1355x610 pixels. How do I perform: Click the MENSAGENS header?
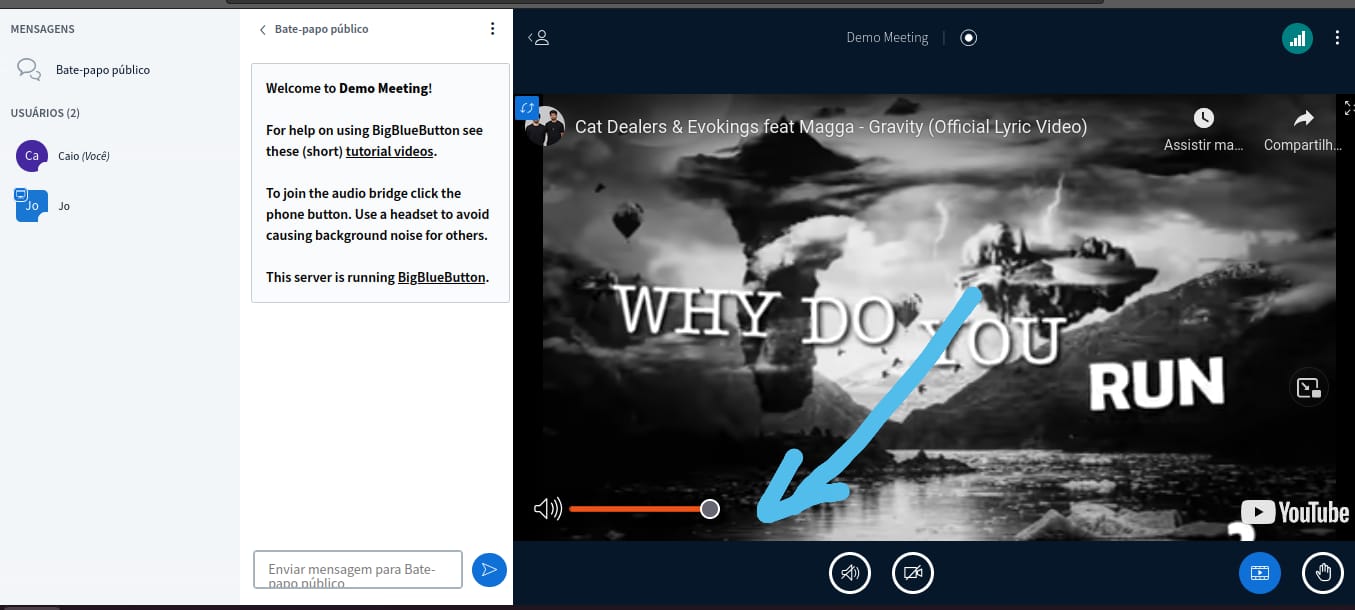tap(42, 30)
